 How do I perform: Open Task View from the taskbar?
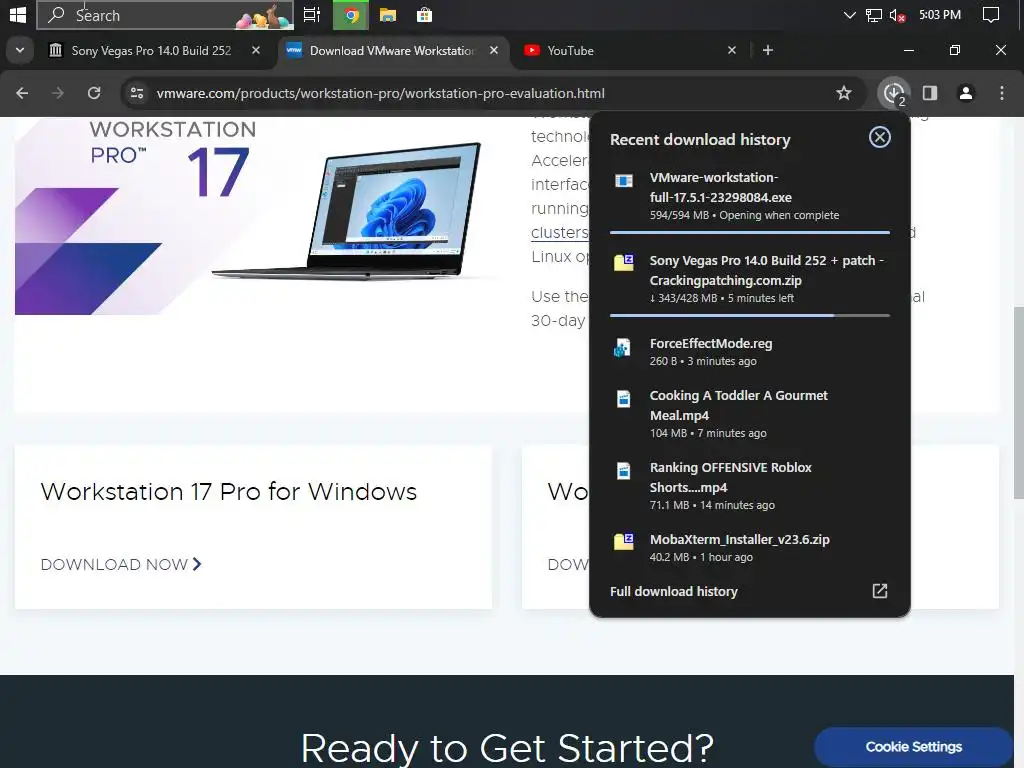click(x=312, y=15)
